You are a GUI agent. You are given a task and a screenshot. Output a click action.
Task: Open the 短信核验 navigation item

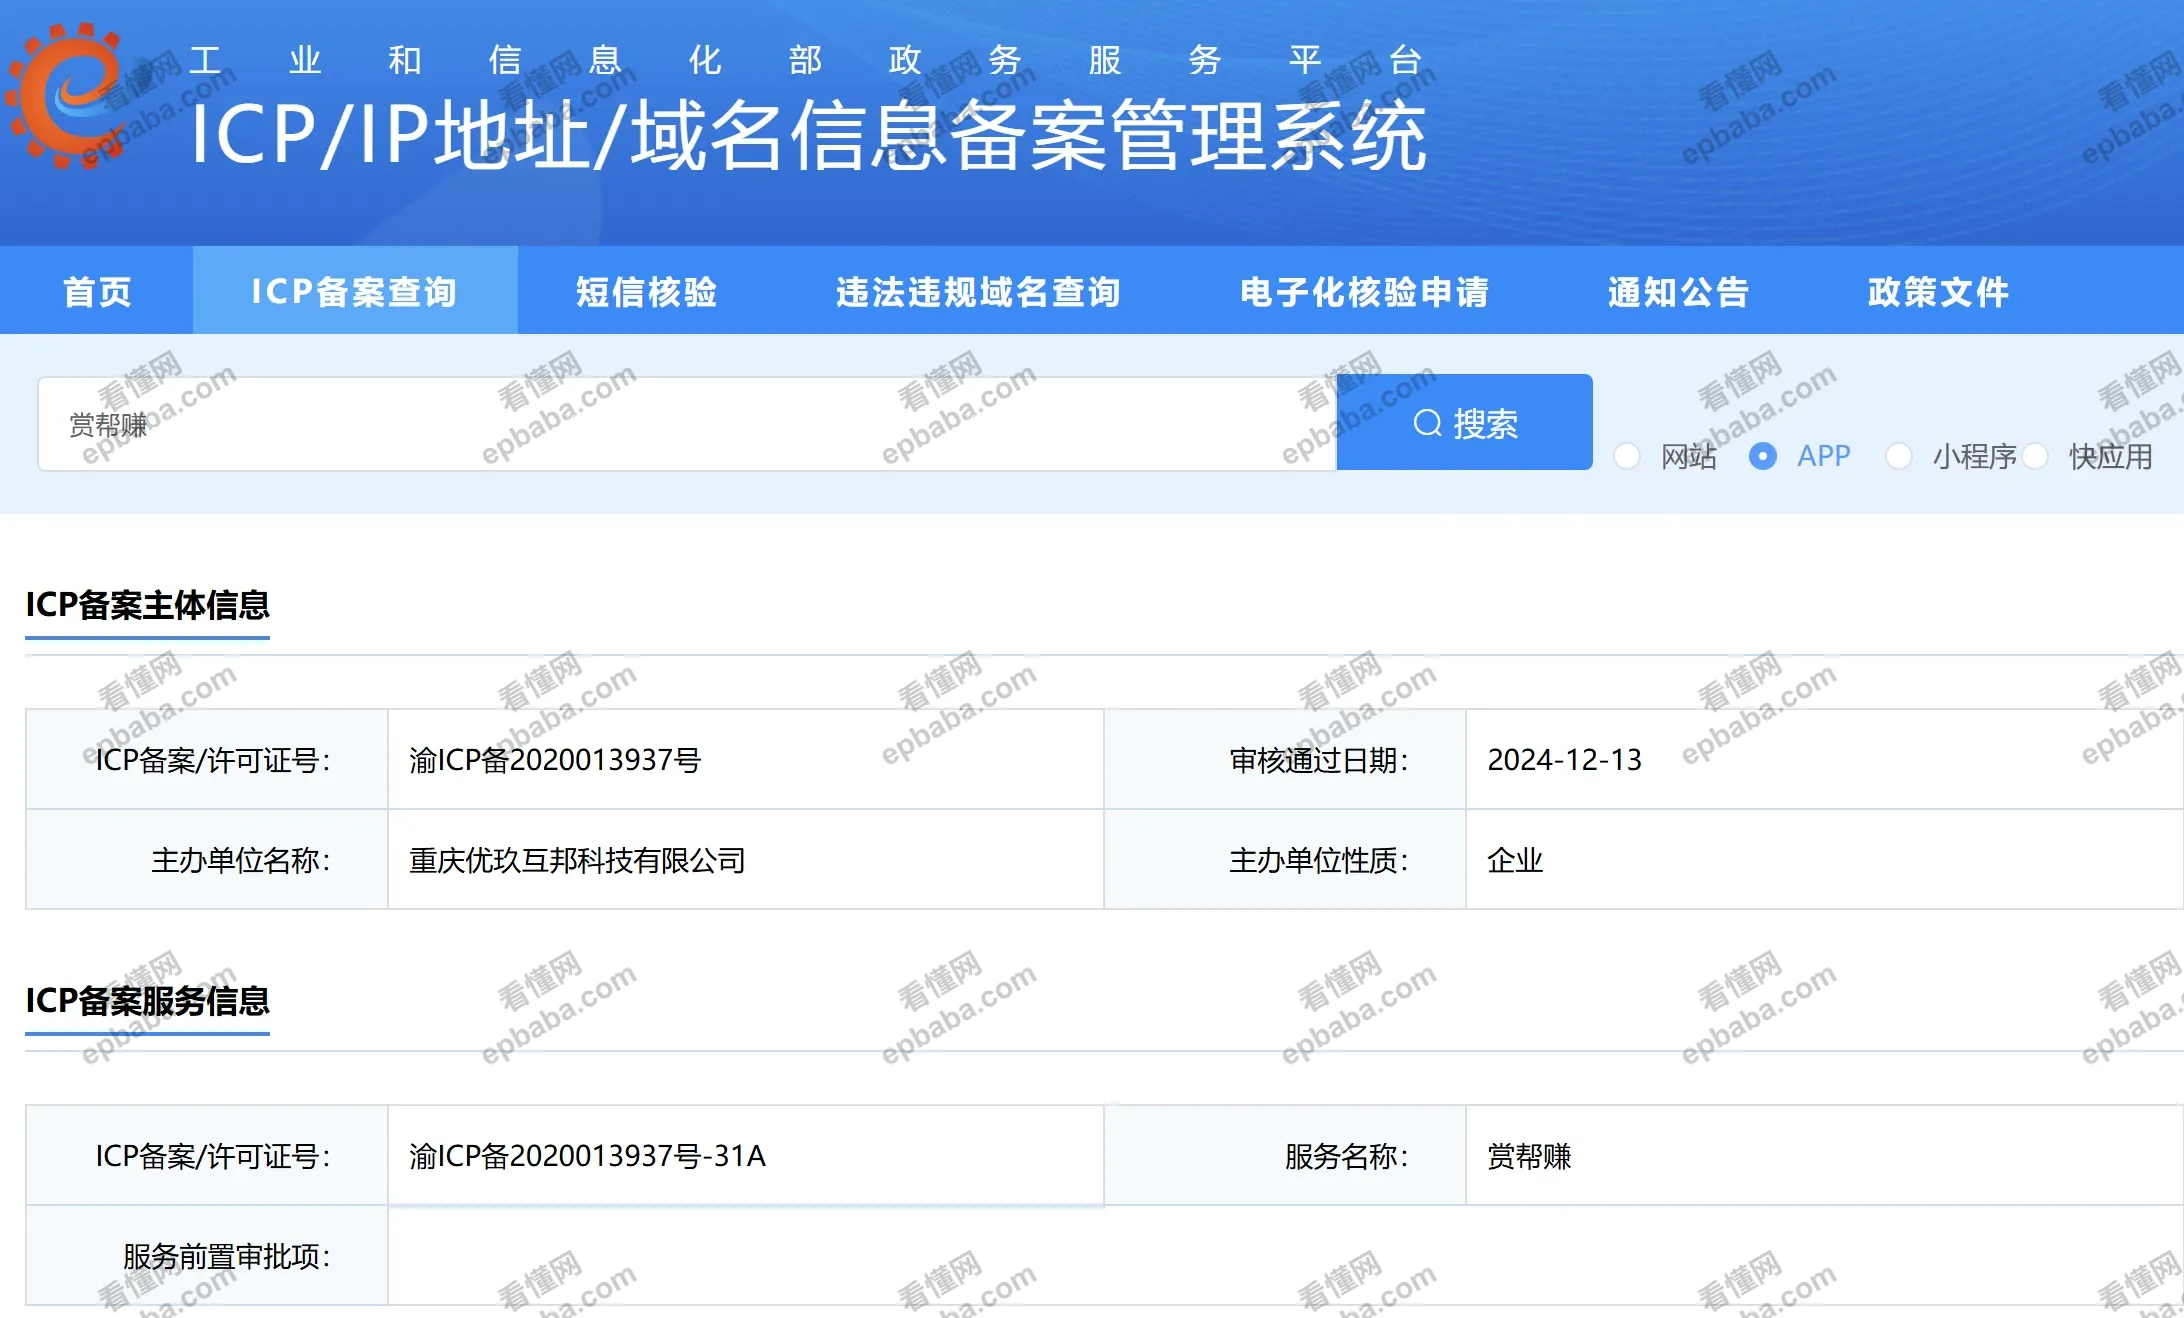[x=646, y=291]
